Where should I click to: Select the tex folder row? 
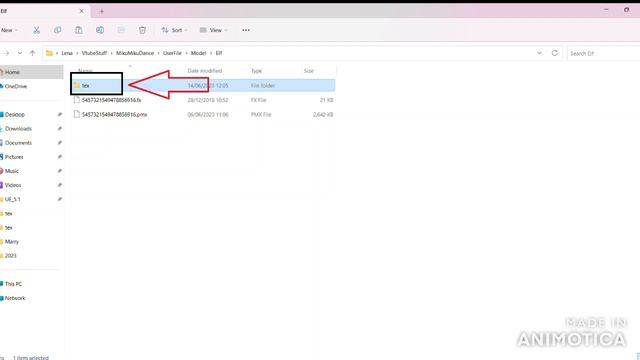point(203,85)
